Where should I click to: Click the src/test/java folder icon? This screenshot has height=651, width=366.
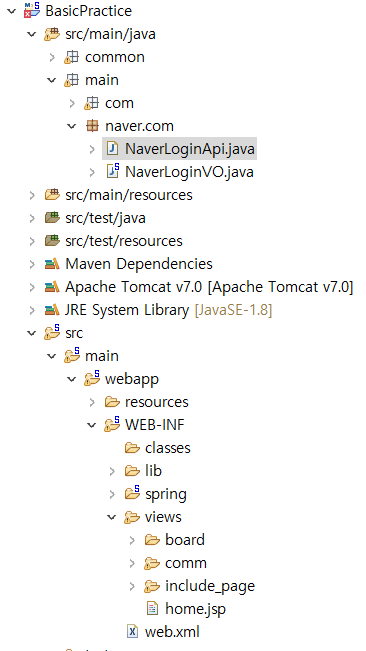(52, 218)
